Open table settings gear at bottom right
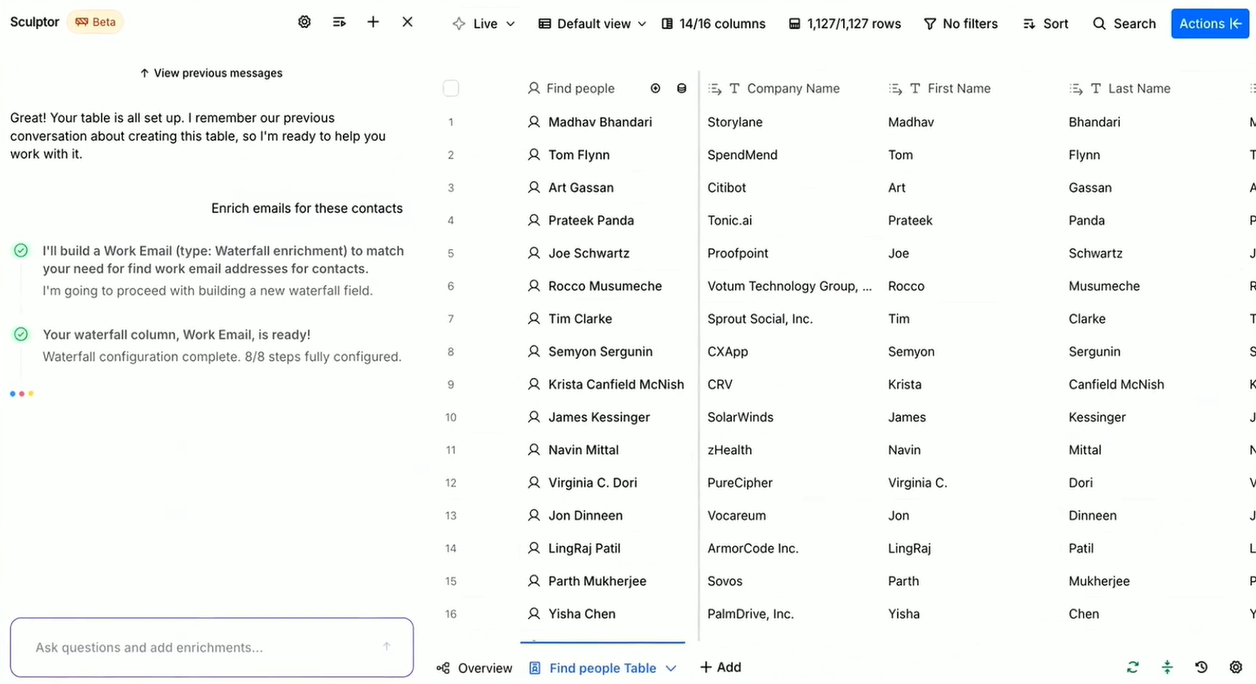The image size is (1256, 684). point(1236,667)
